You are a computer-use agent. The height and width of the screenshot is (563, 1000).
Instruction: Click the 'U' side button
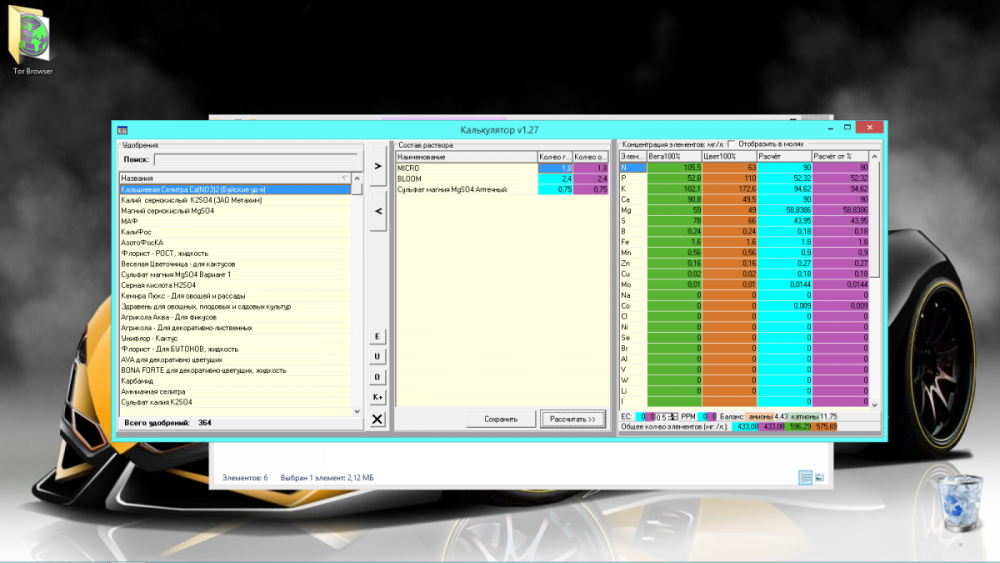377,356
